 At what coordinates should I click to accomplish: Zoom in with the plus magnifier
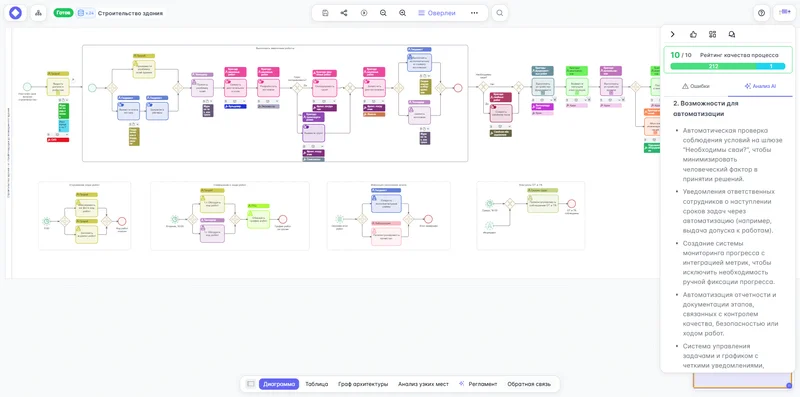403,13
